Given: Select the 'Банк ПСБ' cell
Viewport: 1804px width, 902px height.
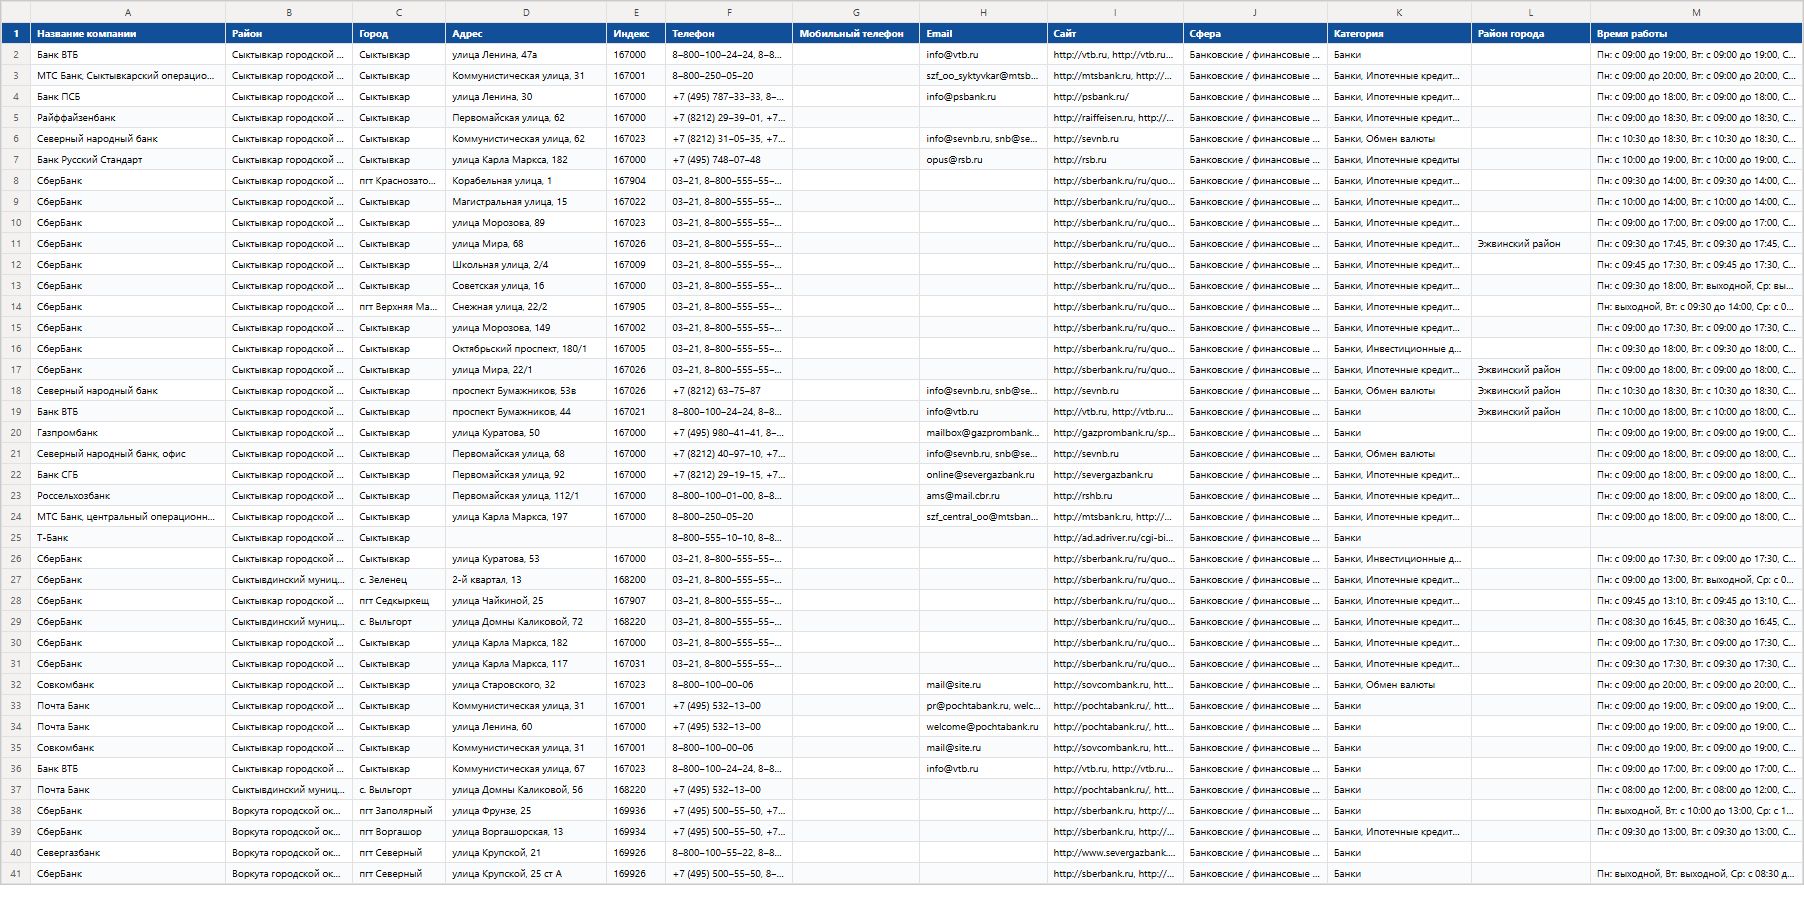Looking at the screenshot, I should click(128, 97).
